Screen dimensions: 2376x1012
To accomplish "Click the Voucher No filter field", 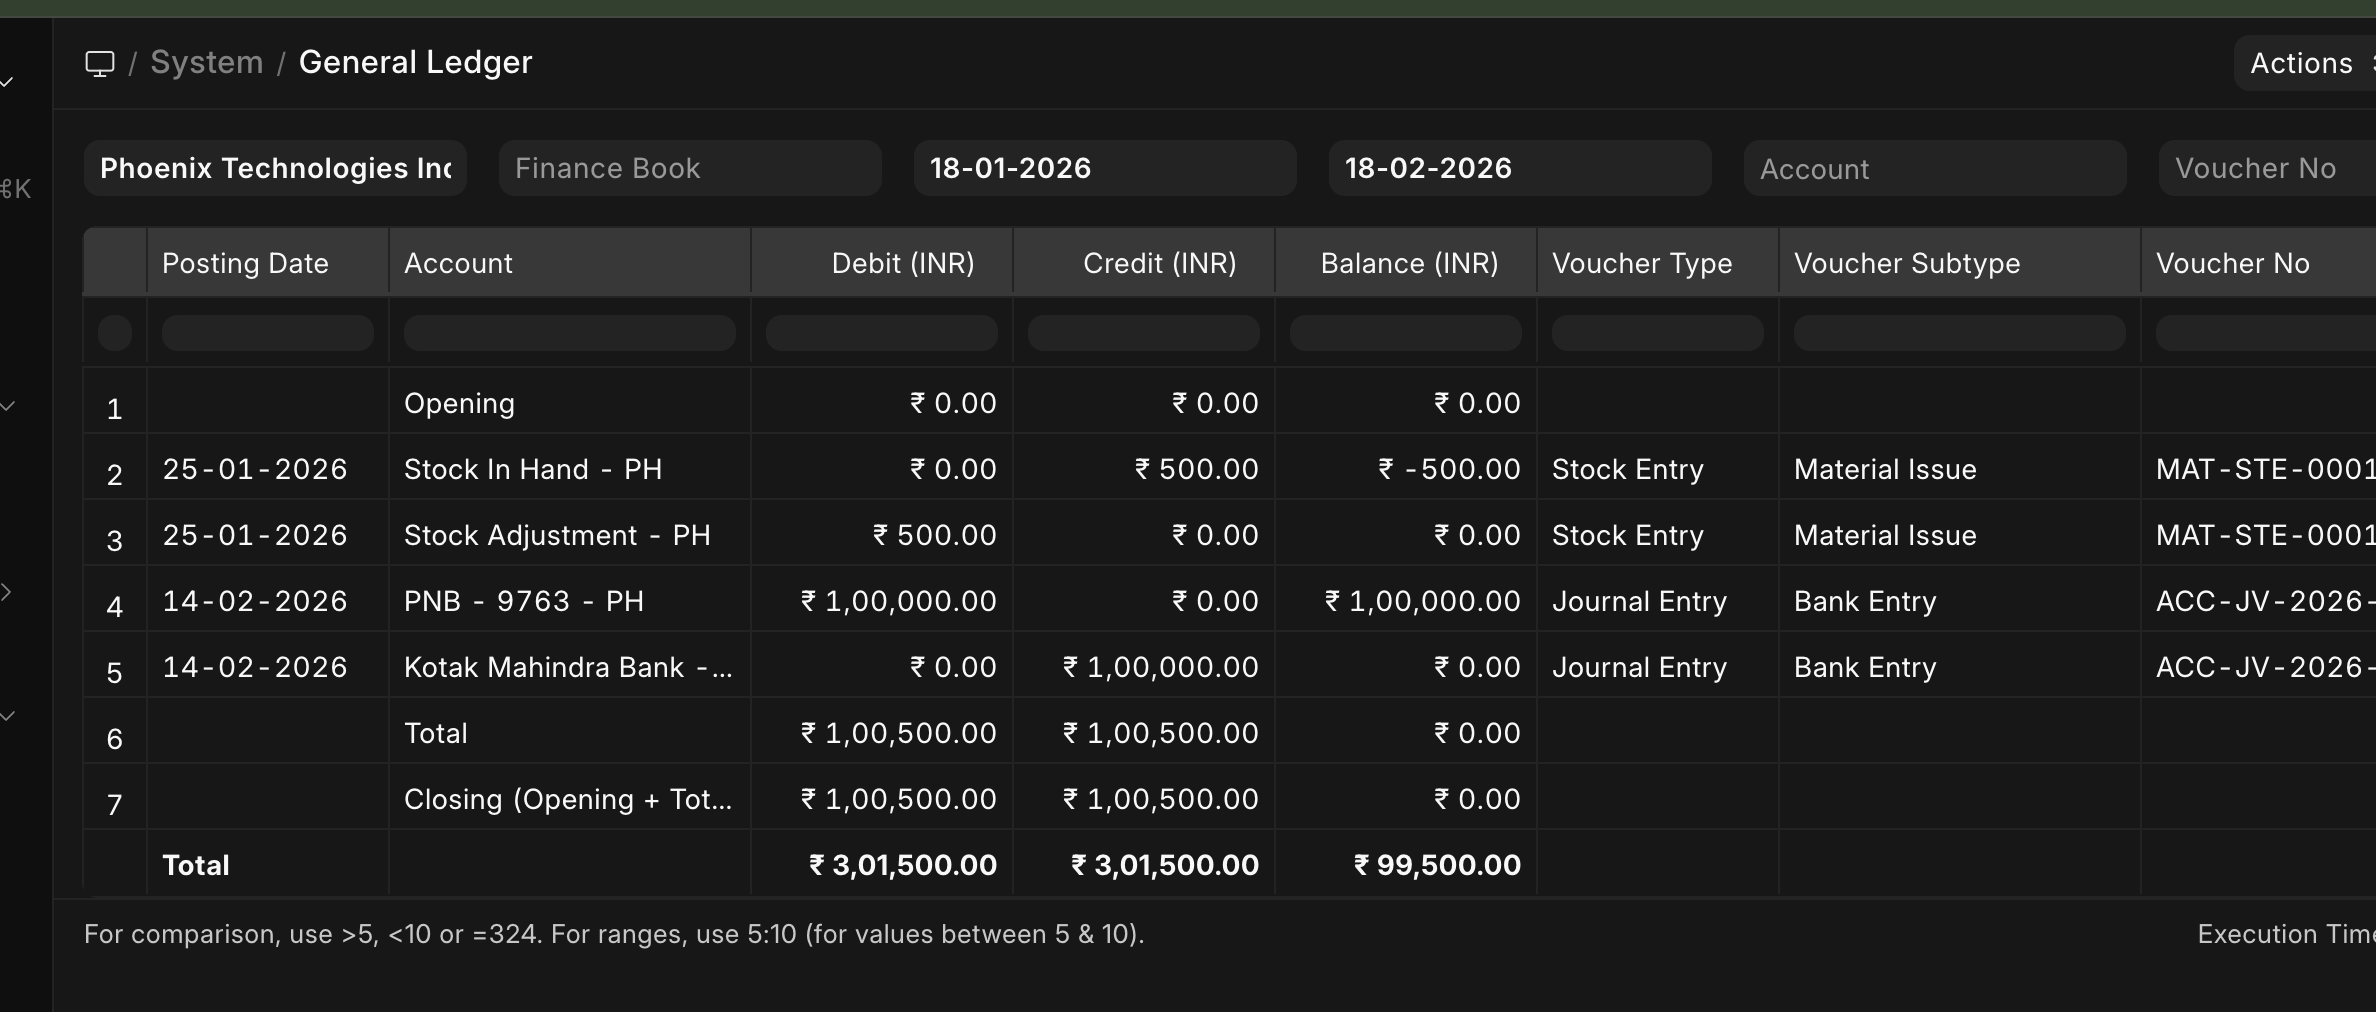I will coord(2266,168).
